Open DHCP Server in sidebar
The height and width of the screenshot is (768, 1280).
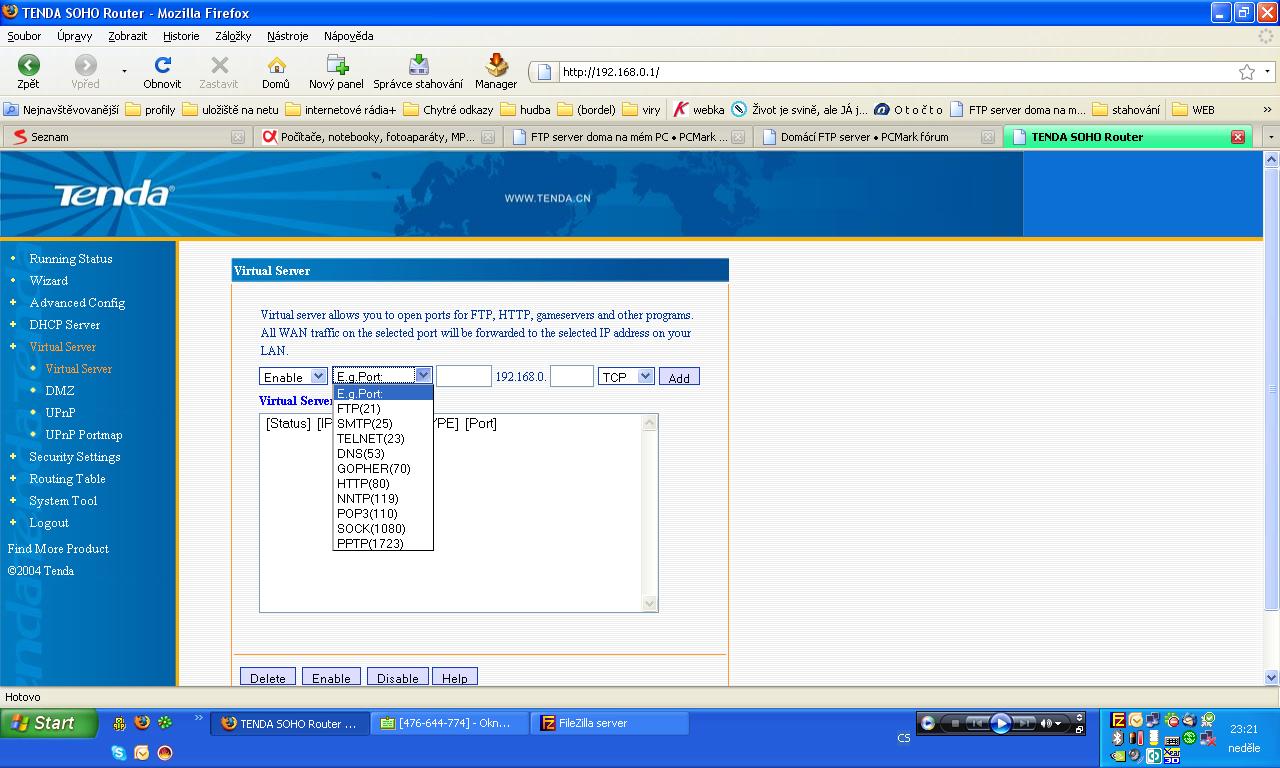65,324
